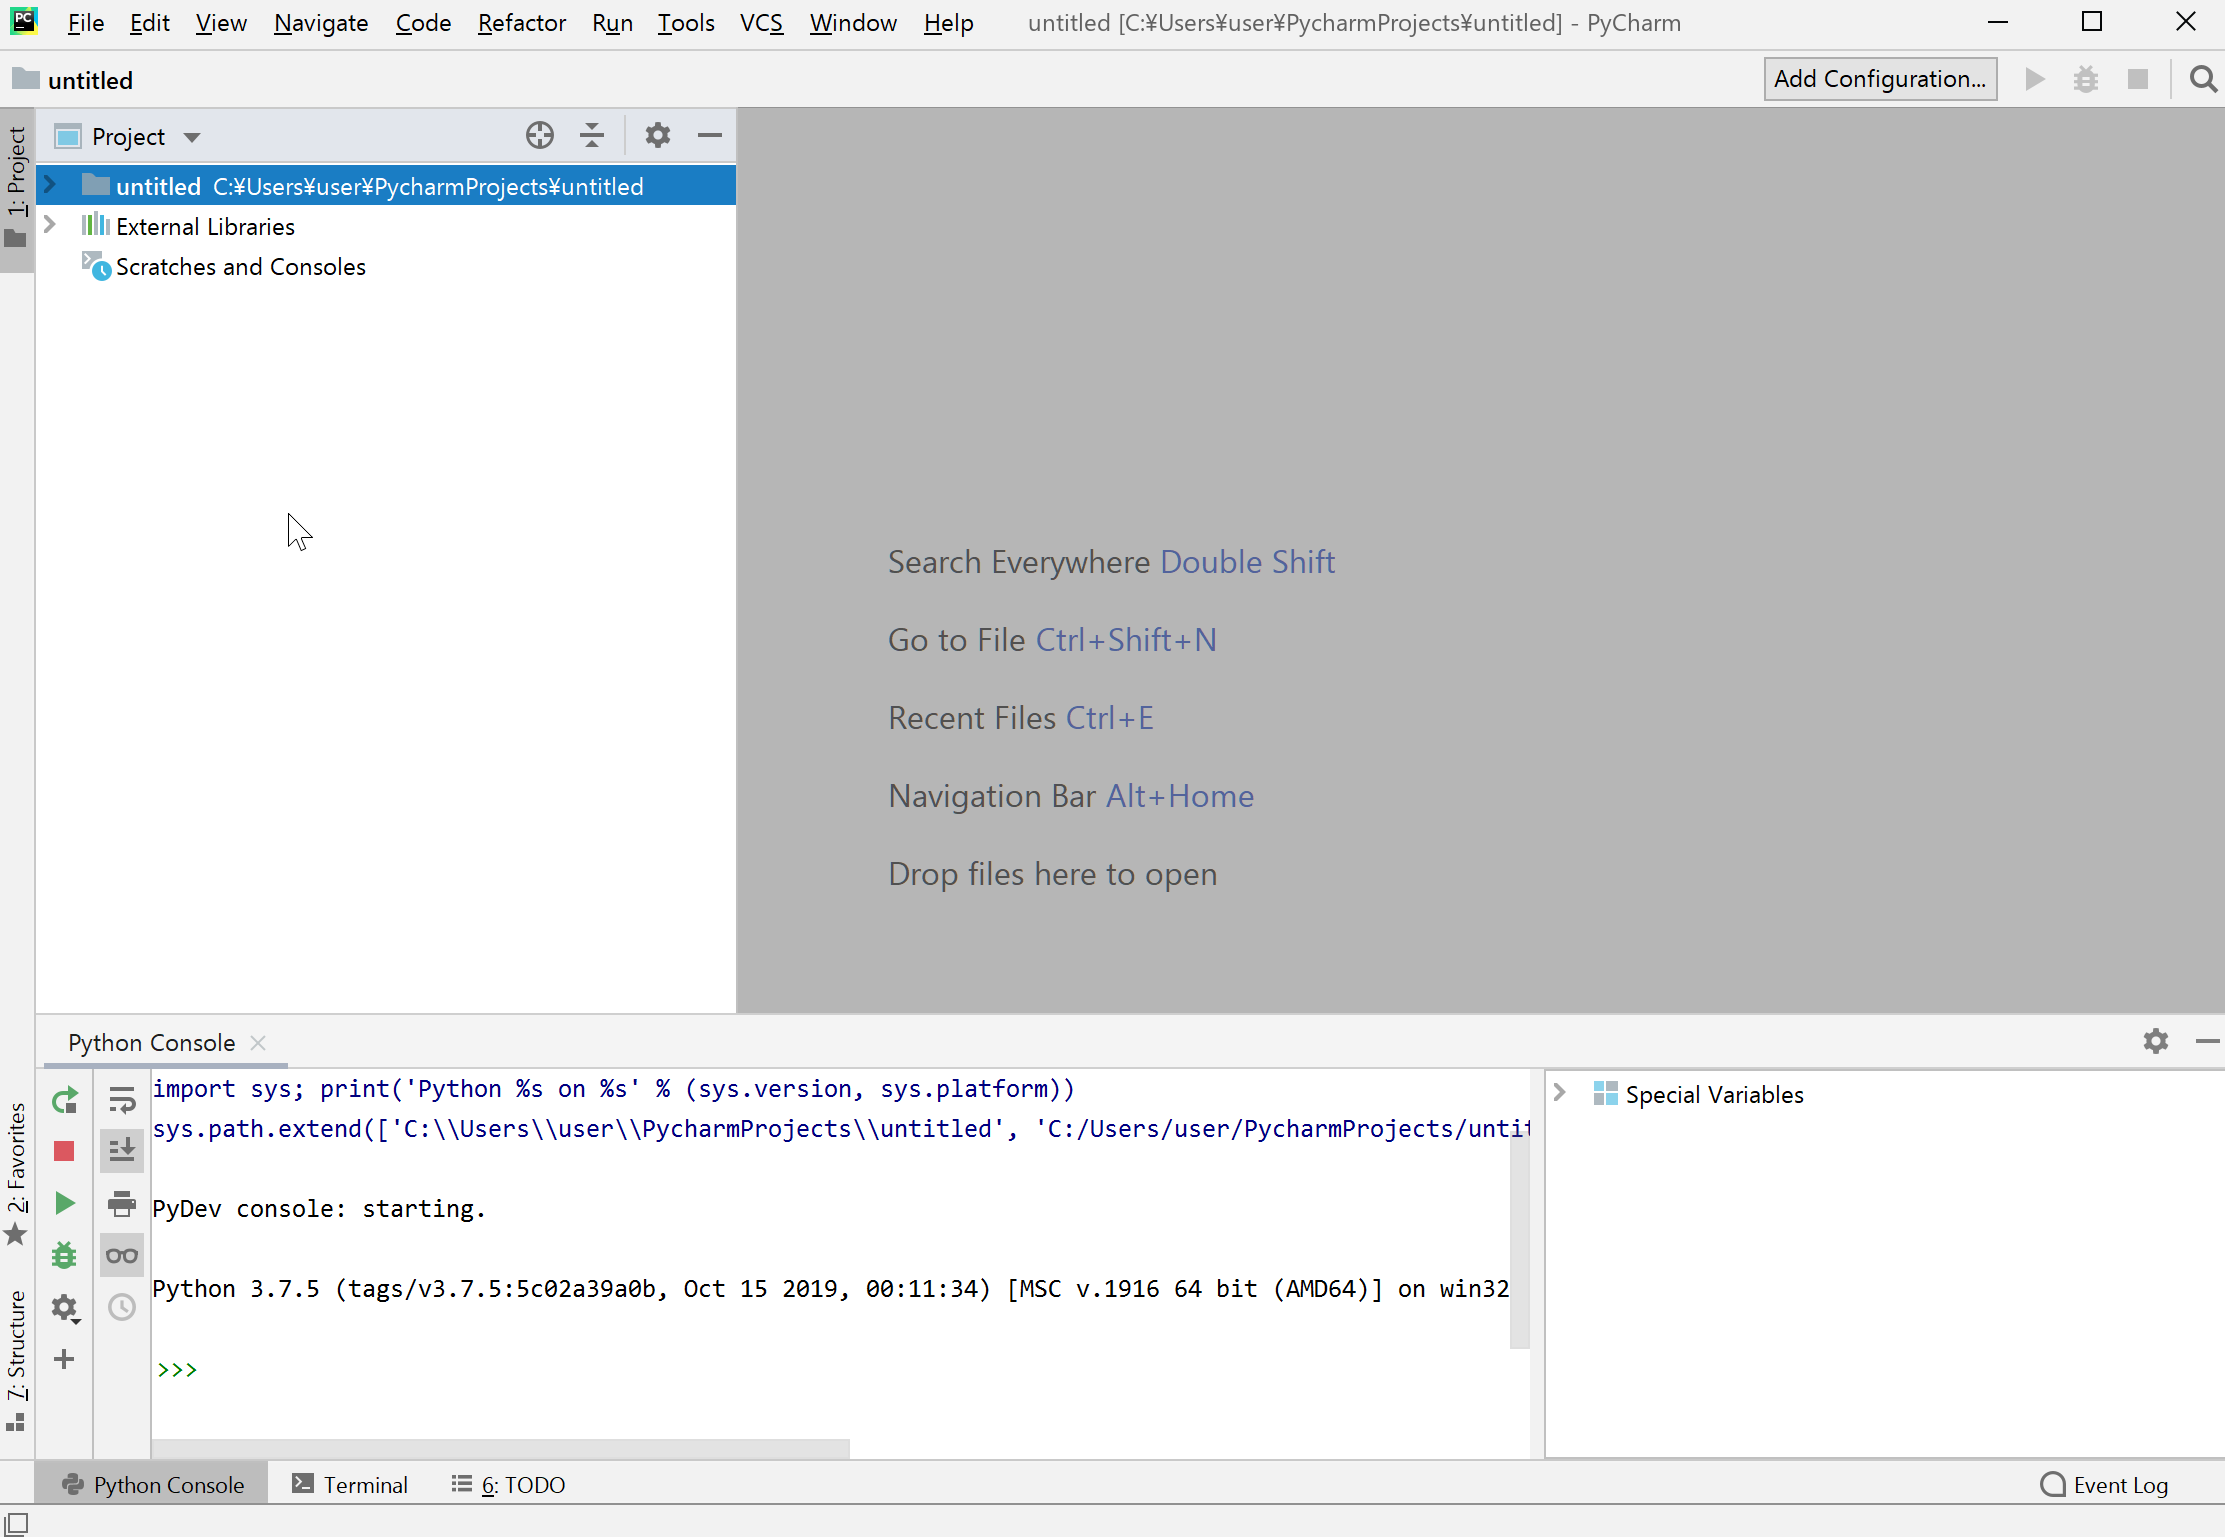Image resolution: width=2225 pixels, height=1537 pixels.
Task: Add new console with plus icon
Action: point(64,1359)
